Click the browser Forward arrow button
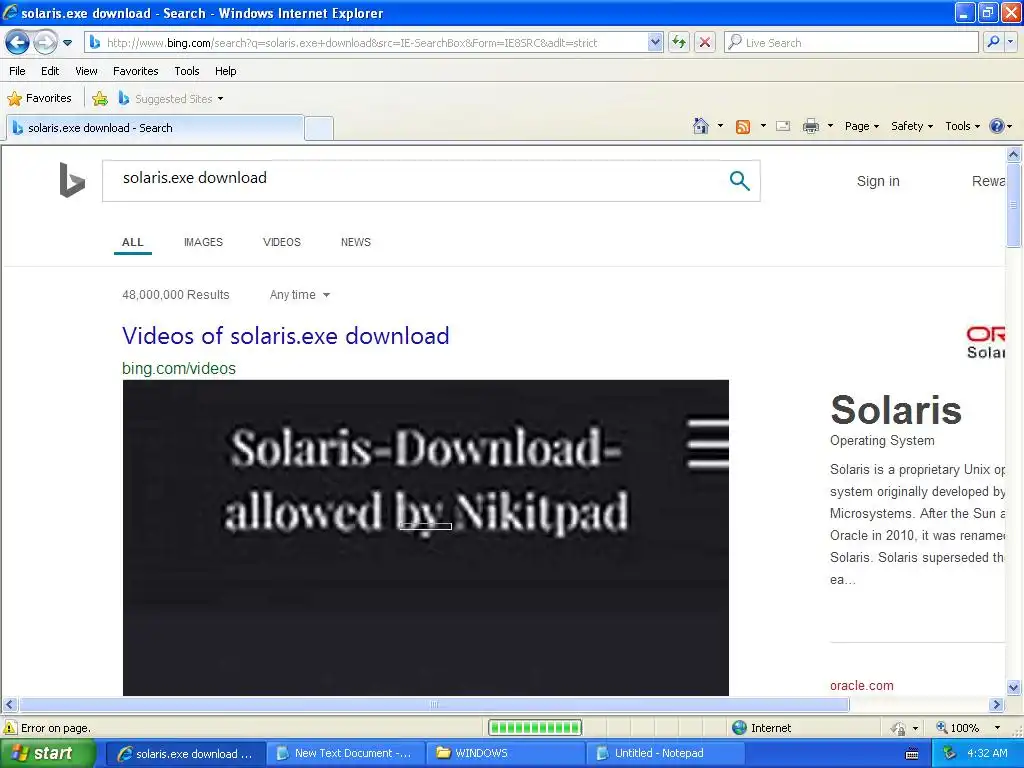 click(45, 43)
